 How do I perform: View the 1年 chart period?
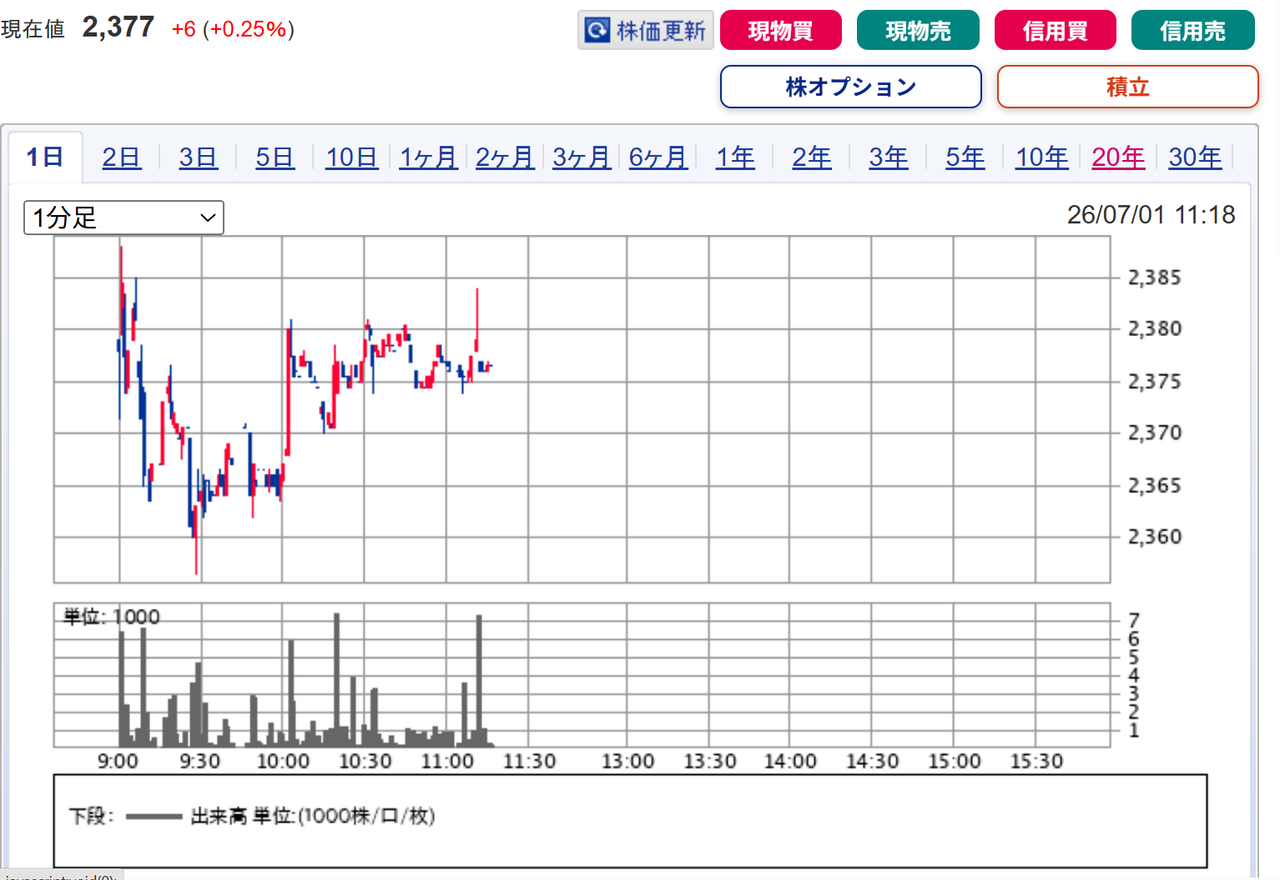735,157
